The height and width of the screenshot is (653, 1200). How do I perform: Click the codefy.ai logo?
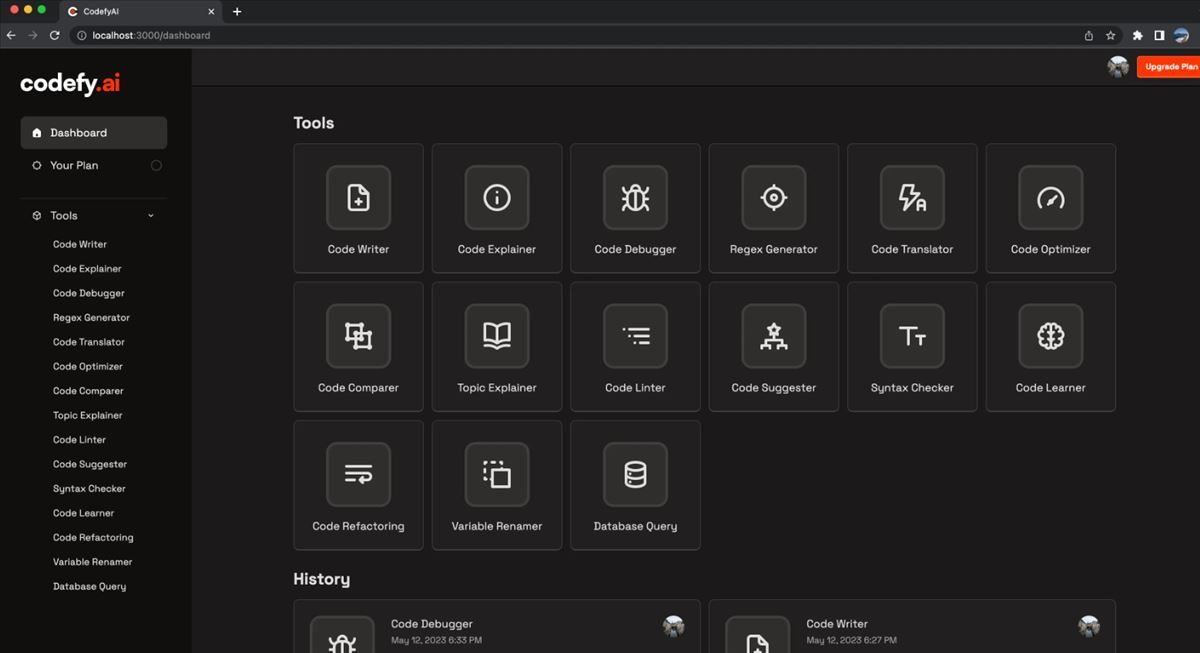70,84
